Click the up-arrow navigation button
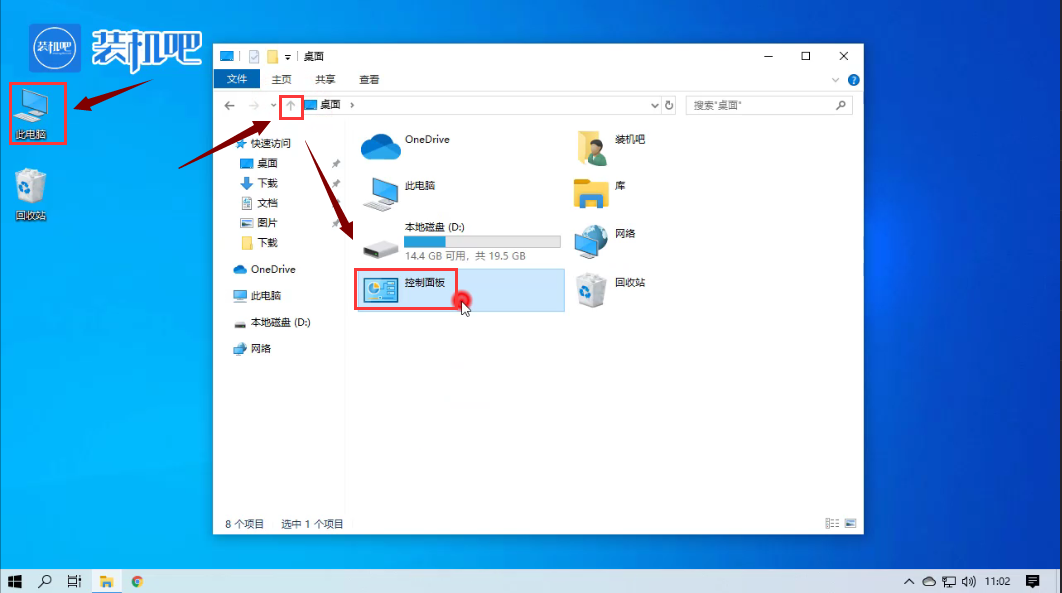The width and height of the screenshot is (1062, 593). pos(291,105)
